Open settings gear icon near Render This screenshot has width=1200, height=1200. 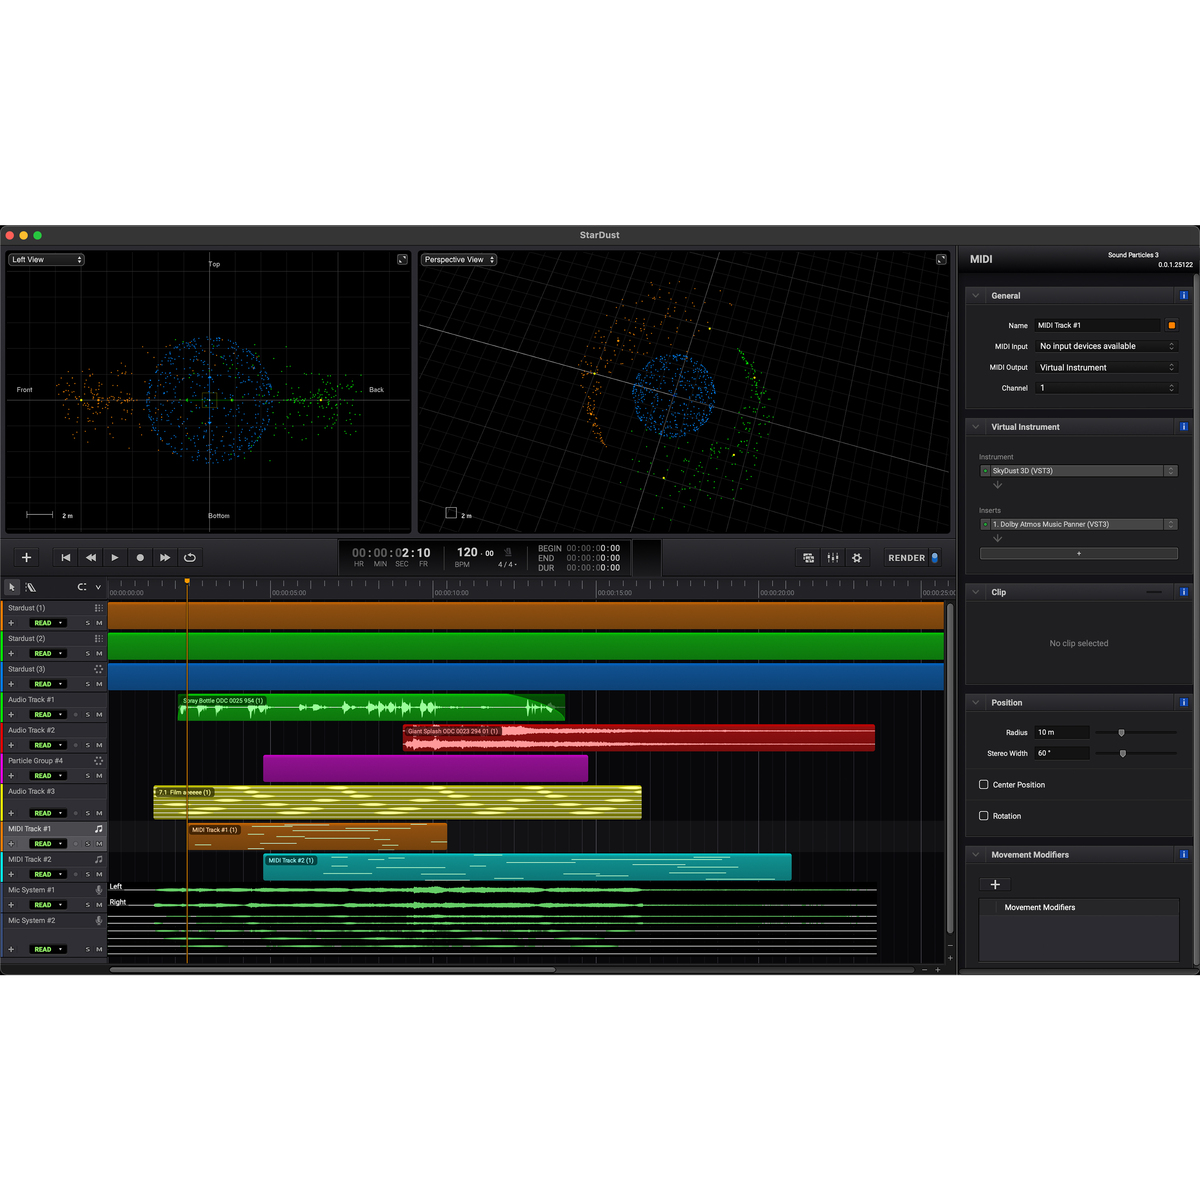tap(857, 558)
